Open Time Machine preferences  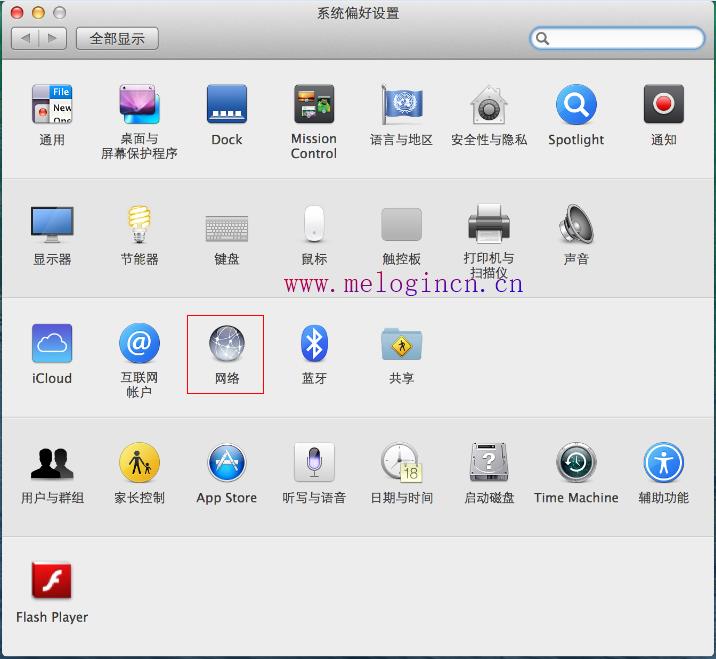click(x=576, y=463)
